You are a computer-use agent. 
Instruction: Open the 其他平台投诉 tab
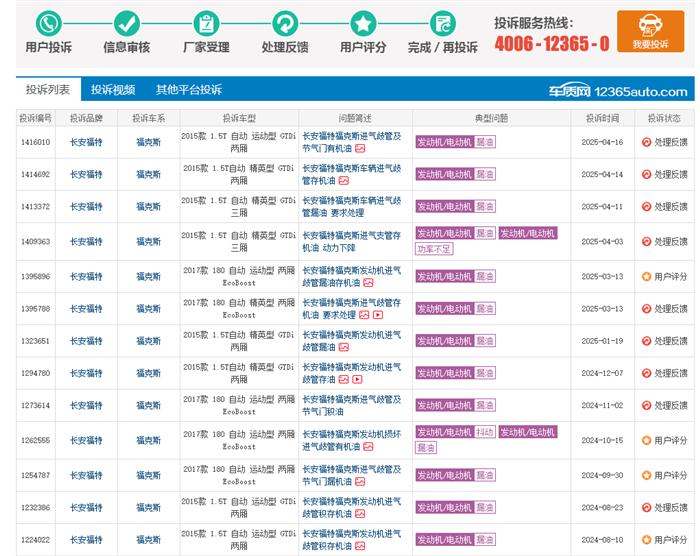189,89
